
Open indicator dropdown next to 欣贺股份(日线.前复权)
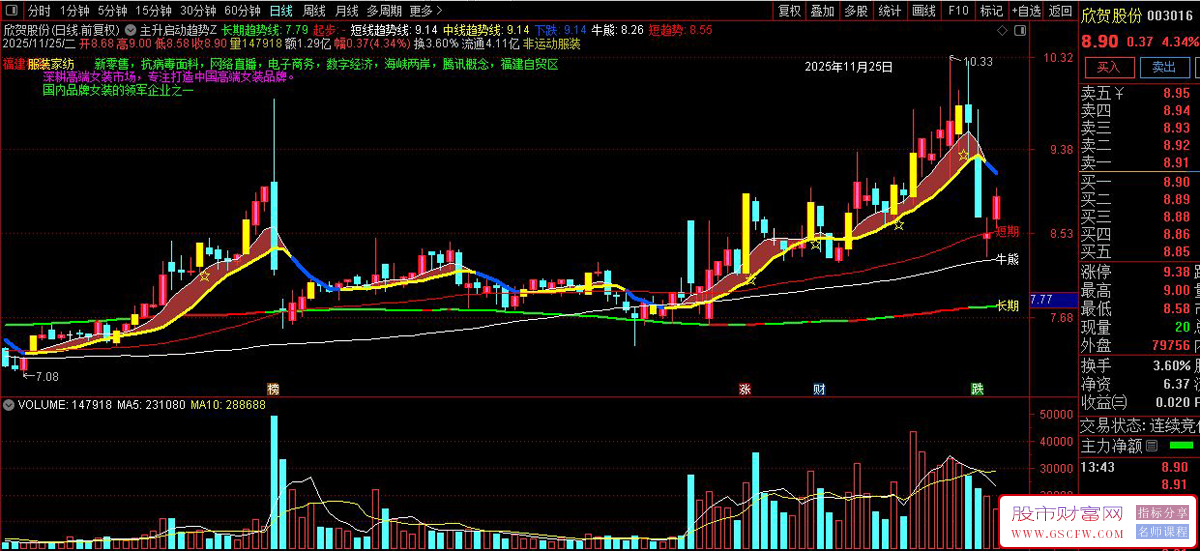128,30
